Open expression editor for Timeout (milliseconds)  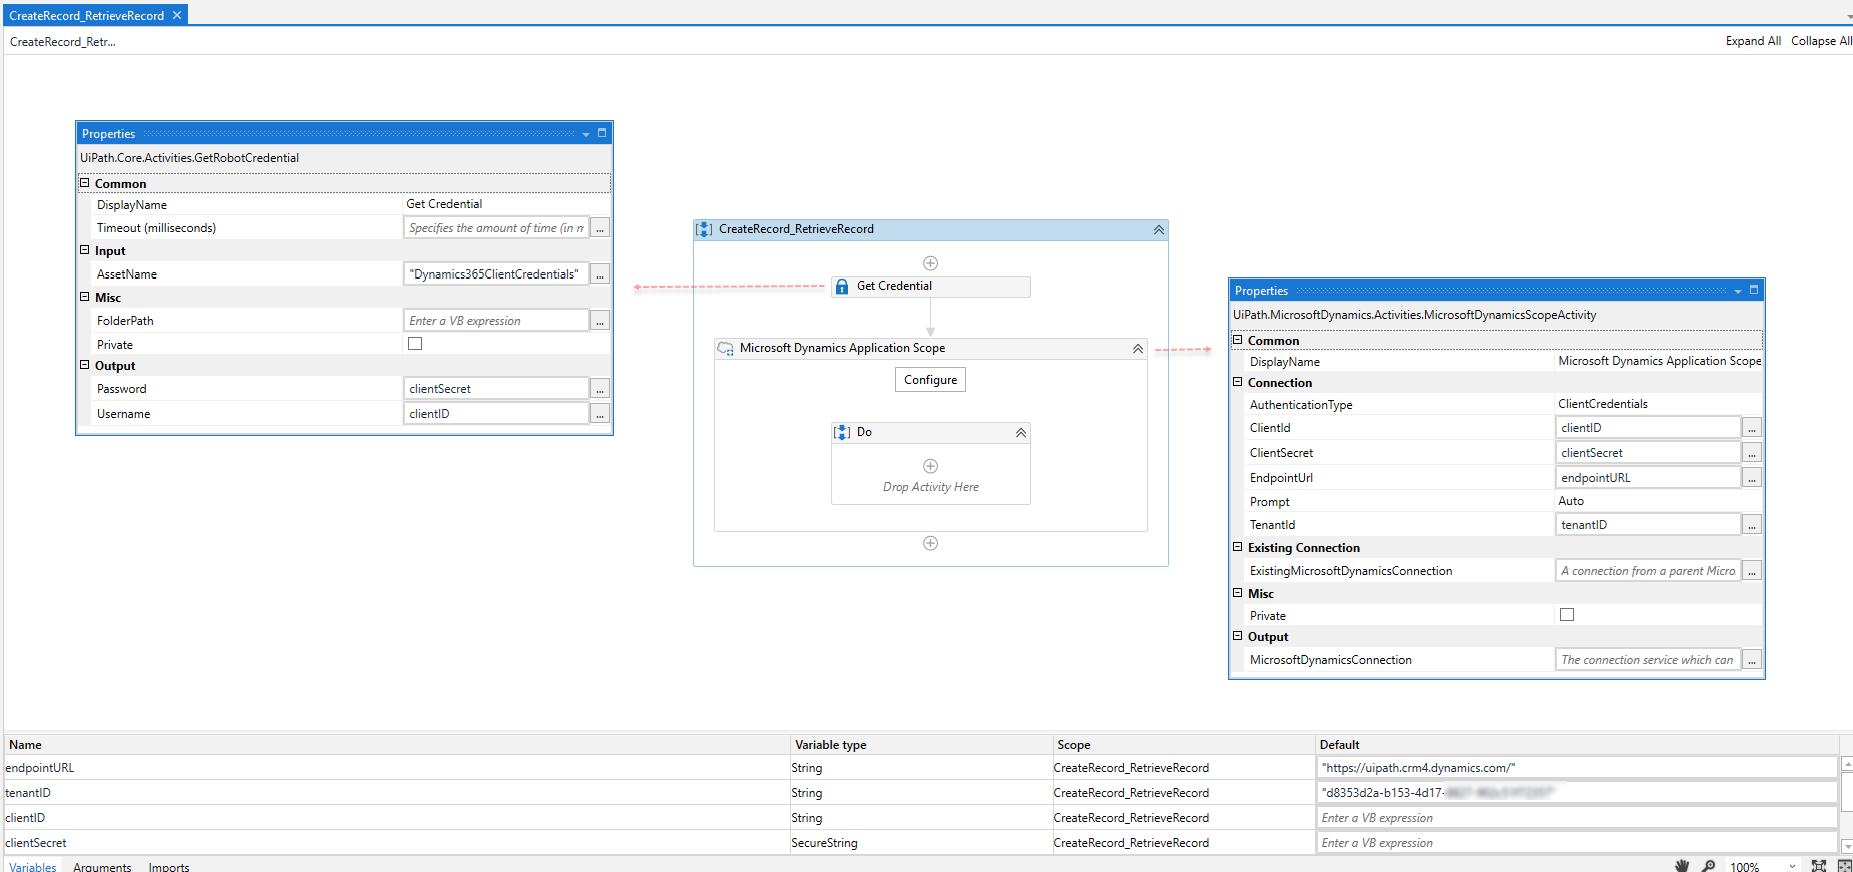(600, 228)
